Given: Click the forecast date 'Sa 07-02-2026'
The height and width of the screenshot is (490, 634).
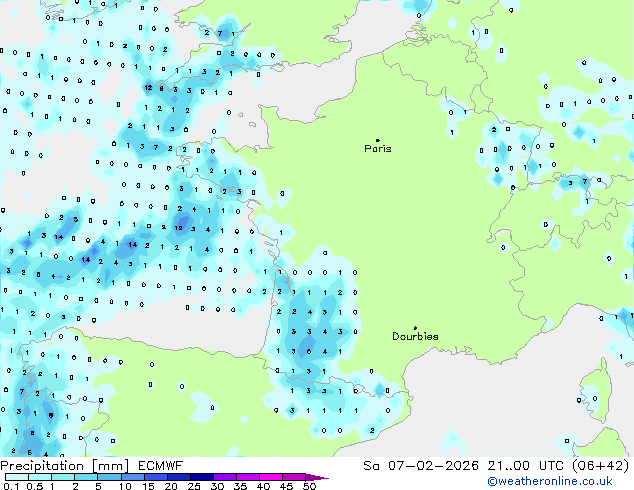Looking at the screenshot, I should [x=421, y=466].
